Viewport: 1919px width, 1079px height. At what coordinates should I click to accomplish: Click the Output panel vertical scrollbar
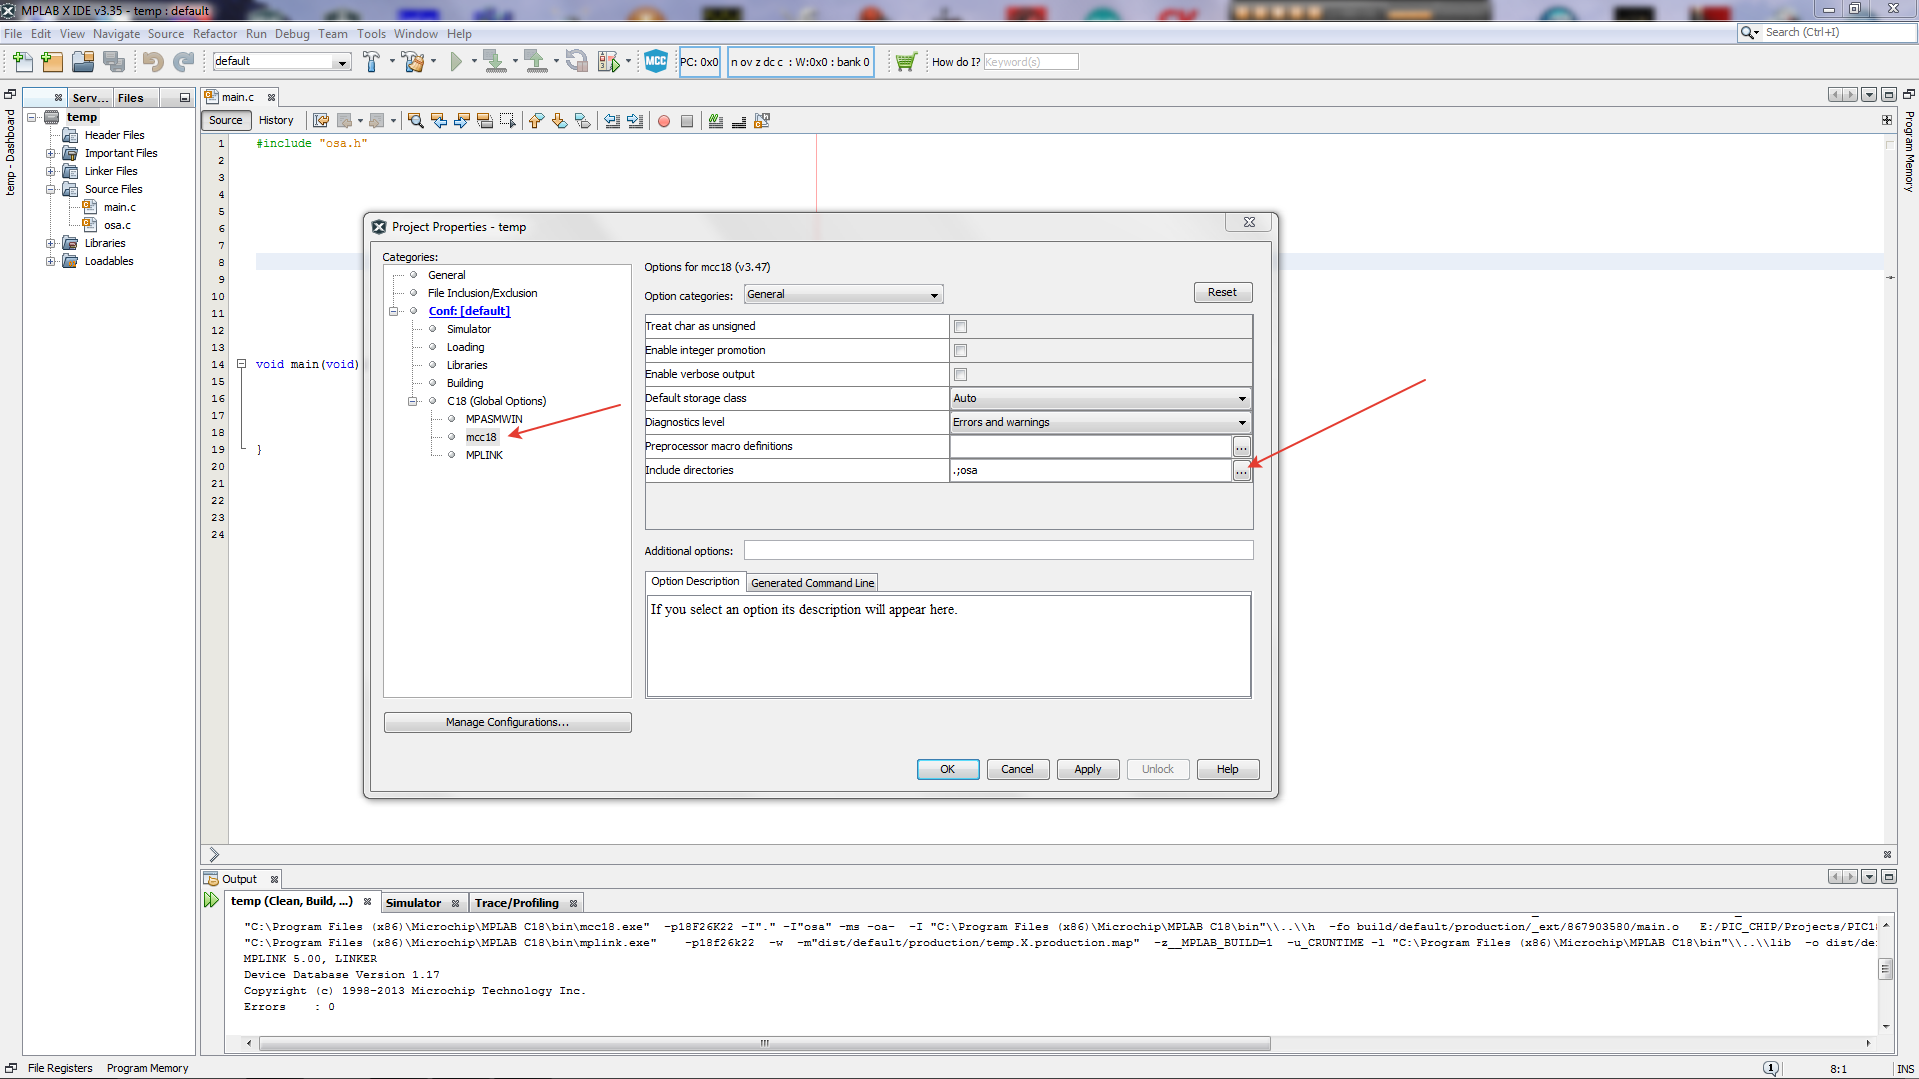(1885, 969)
